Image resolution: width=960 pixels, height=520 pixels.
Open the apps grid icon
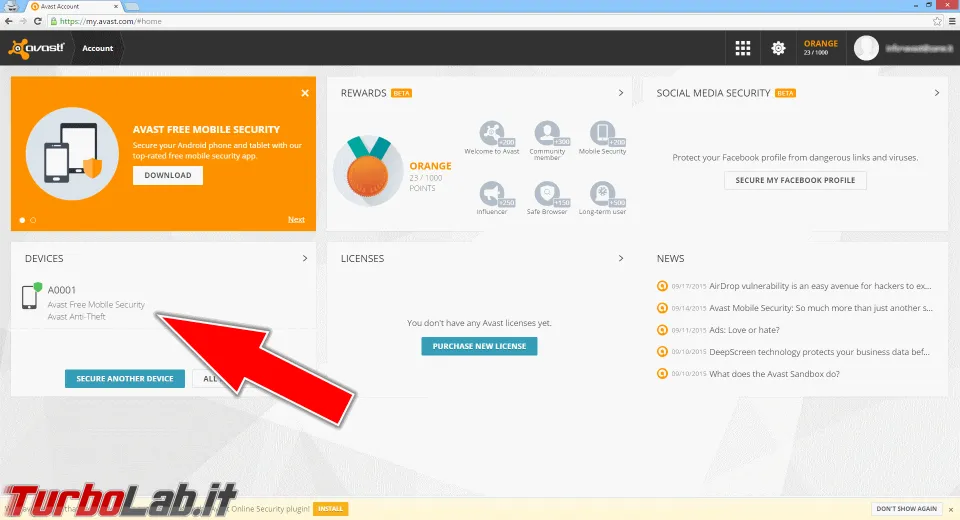[x=743, y=48]
